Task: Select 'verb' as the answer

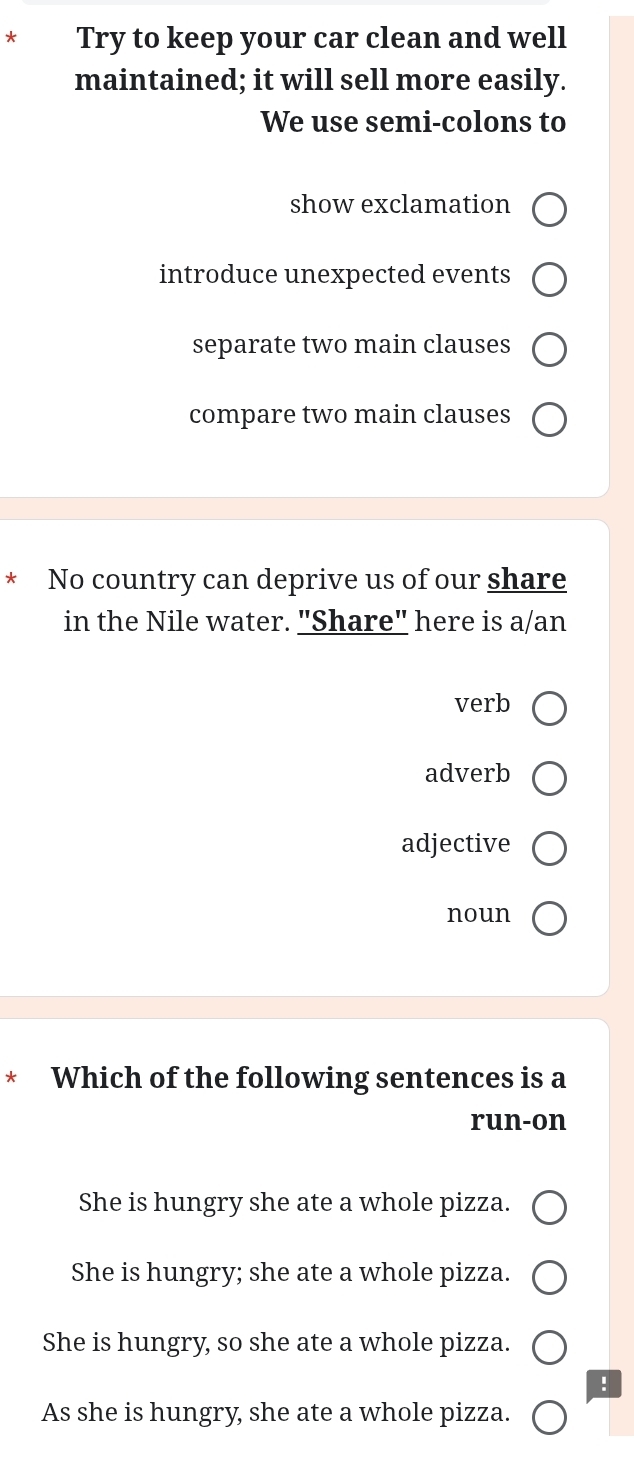Action: tap(548, 709)
